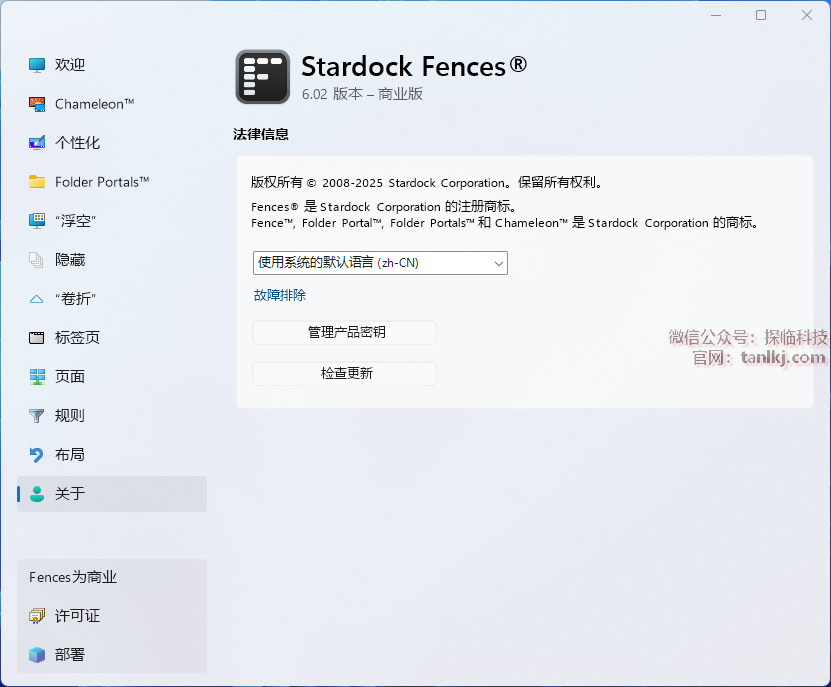Screen dimensions: 831x687
Task: Go to the Chameleon™ section
Action: click(x=112, y=104)
